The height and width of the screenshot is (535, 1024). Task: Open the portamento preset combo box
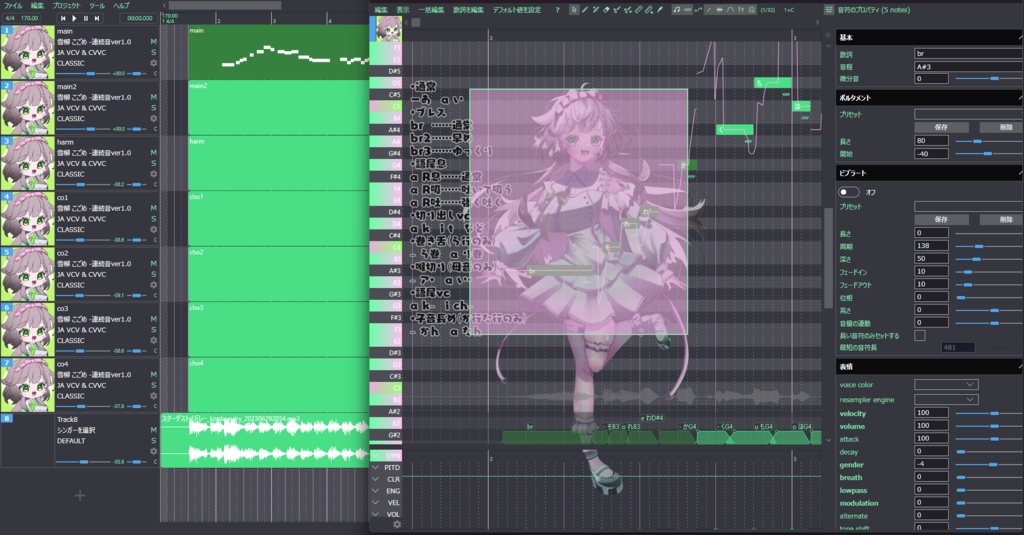969,114
